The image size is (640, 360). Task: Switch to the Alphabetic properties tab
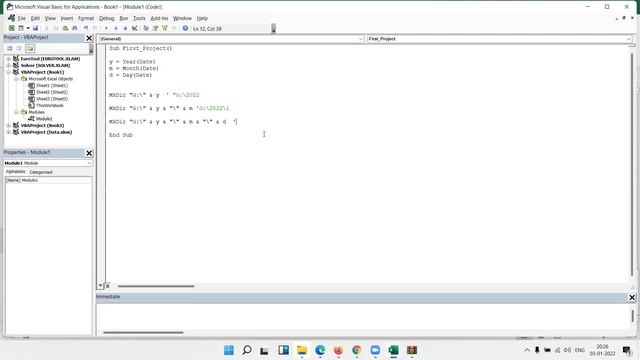point(16,172)
